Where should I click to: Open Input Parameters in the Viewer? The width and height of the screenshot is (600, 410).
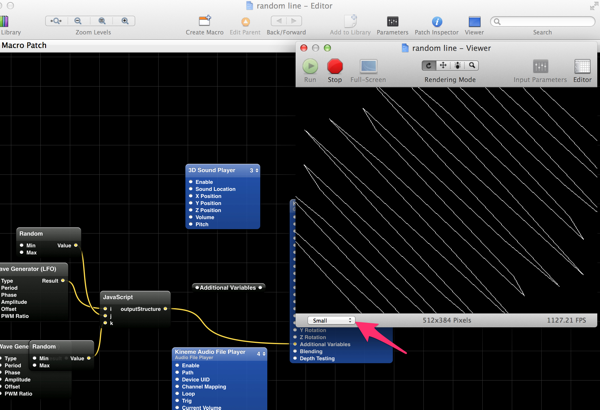coord(540,67)
